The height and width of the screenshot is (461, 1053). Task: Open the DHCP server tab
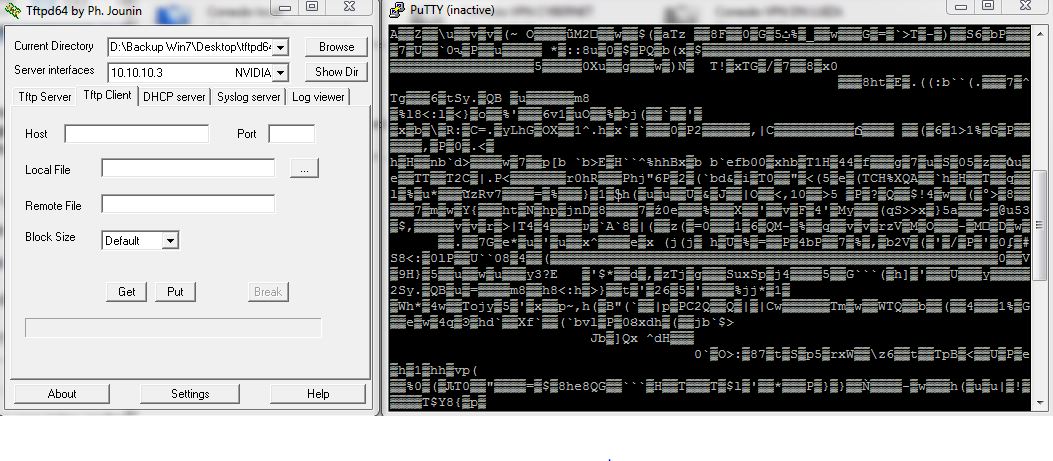point(174,97)
